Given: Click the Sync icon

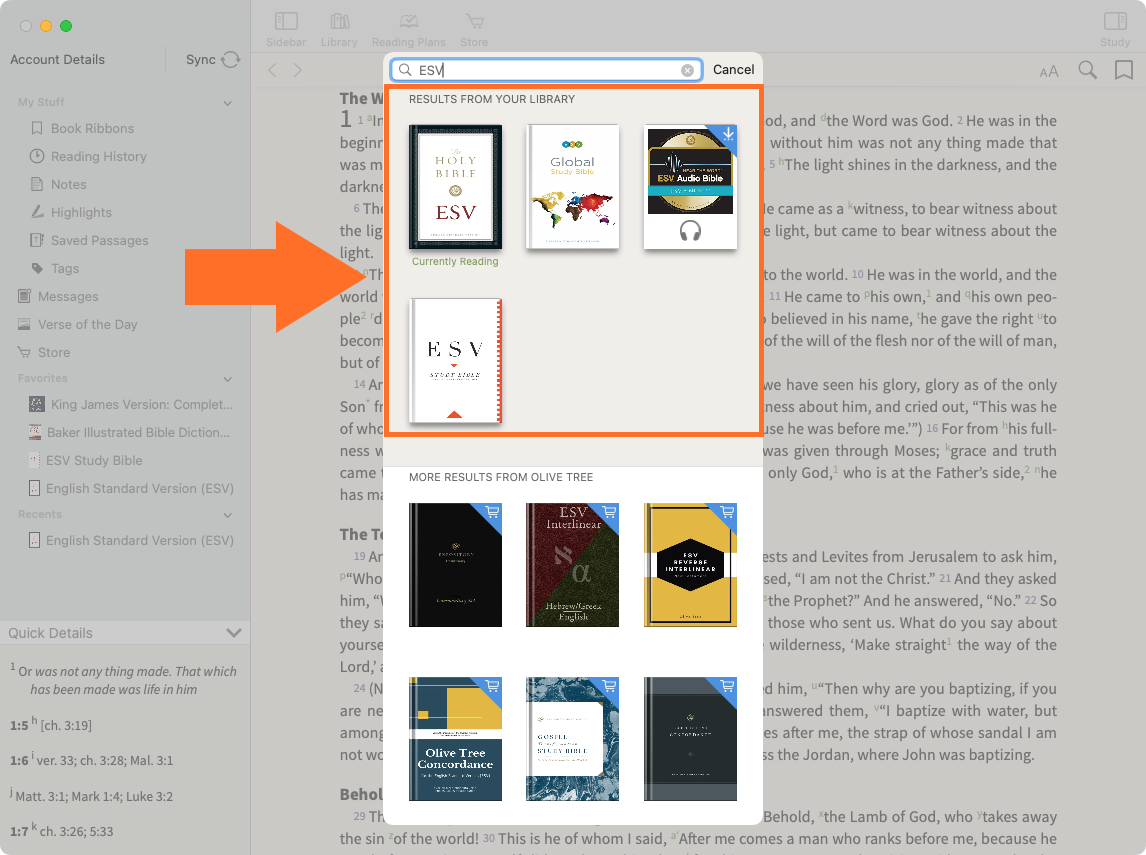Looking at the screenshot, I should click(x=231, y=59).
